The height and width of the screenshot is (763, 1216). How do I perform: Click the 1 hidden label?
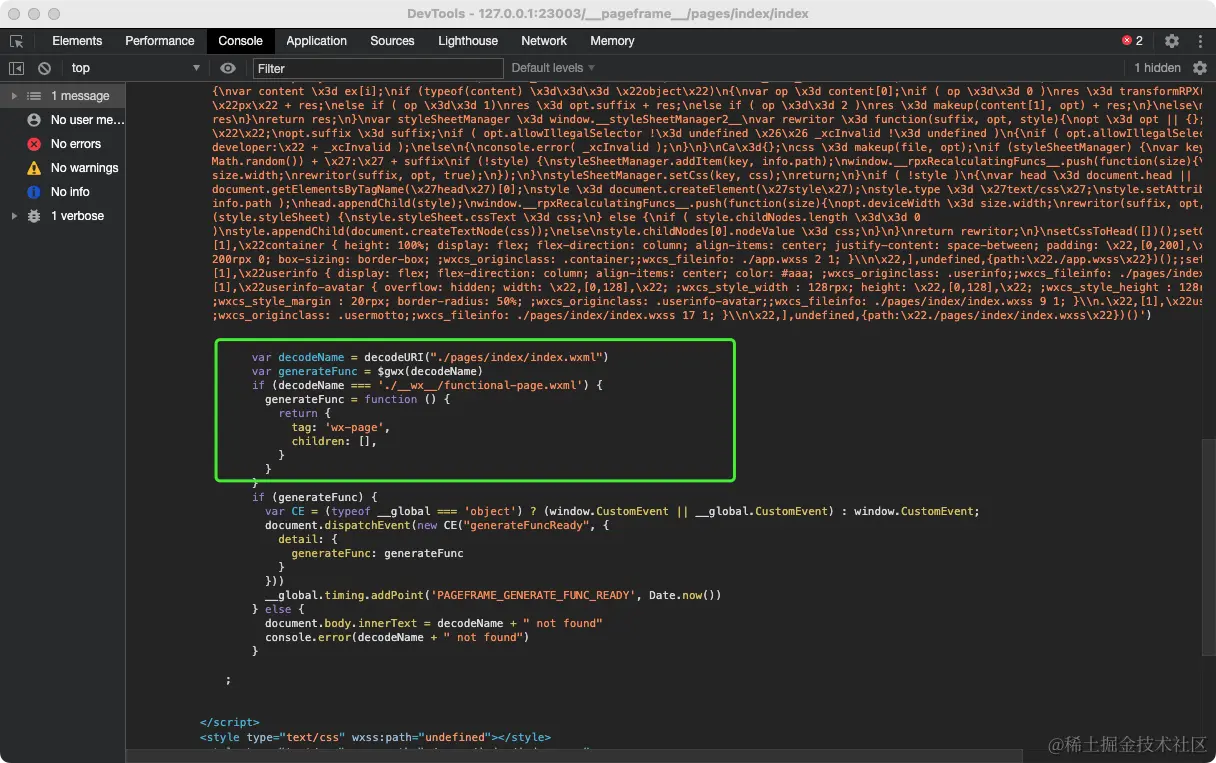1157,68
